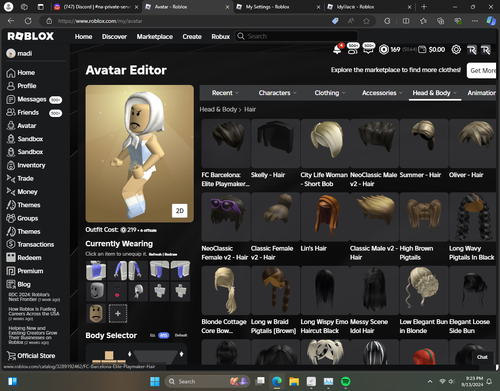Open File Explorer from the taskbar
This screenshot has width=500, height=391.
[294, 381]
